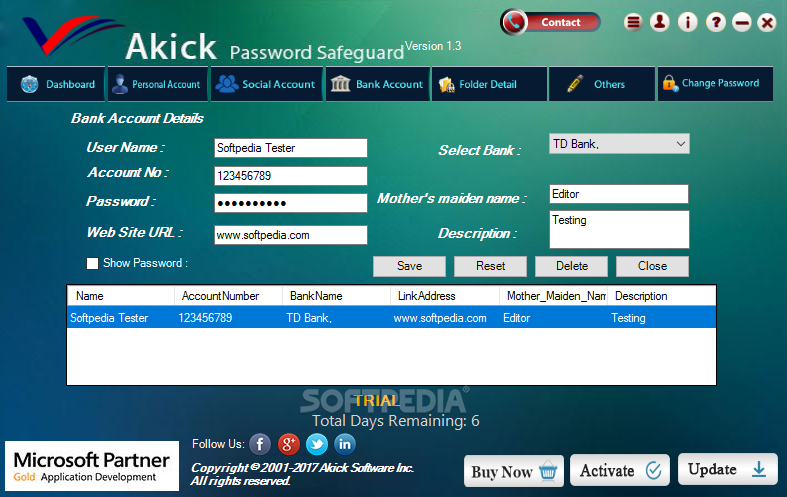Open the Twitter follow icon

[x=317, y=444]
